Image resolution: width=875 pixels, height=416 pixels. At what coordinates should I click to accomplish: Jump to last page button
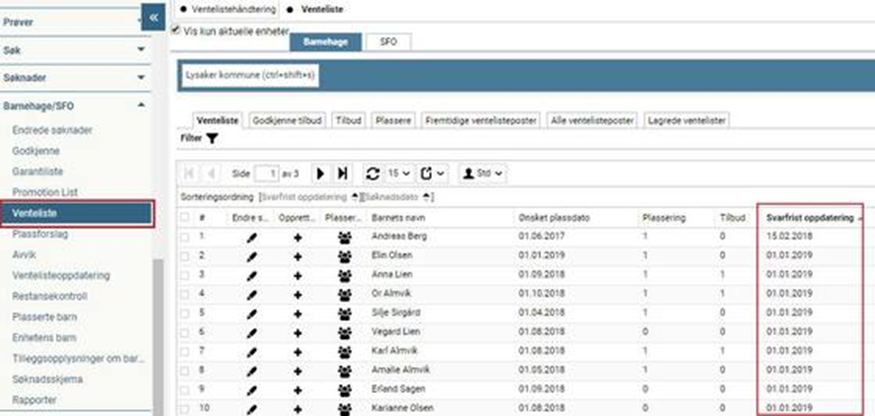click(x=343, y=172)
